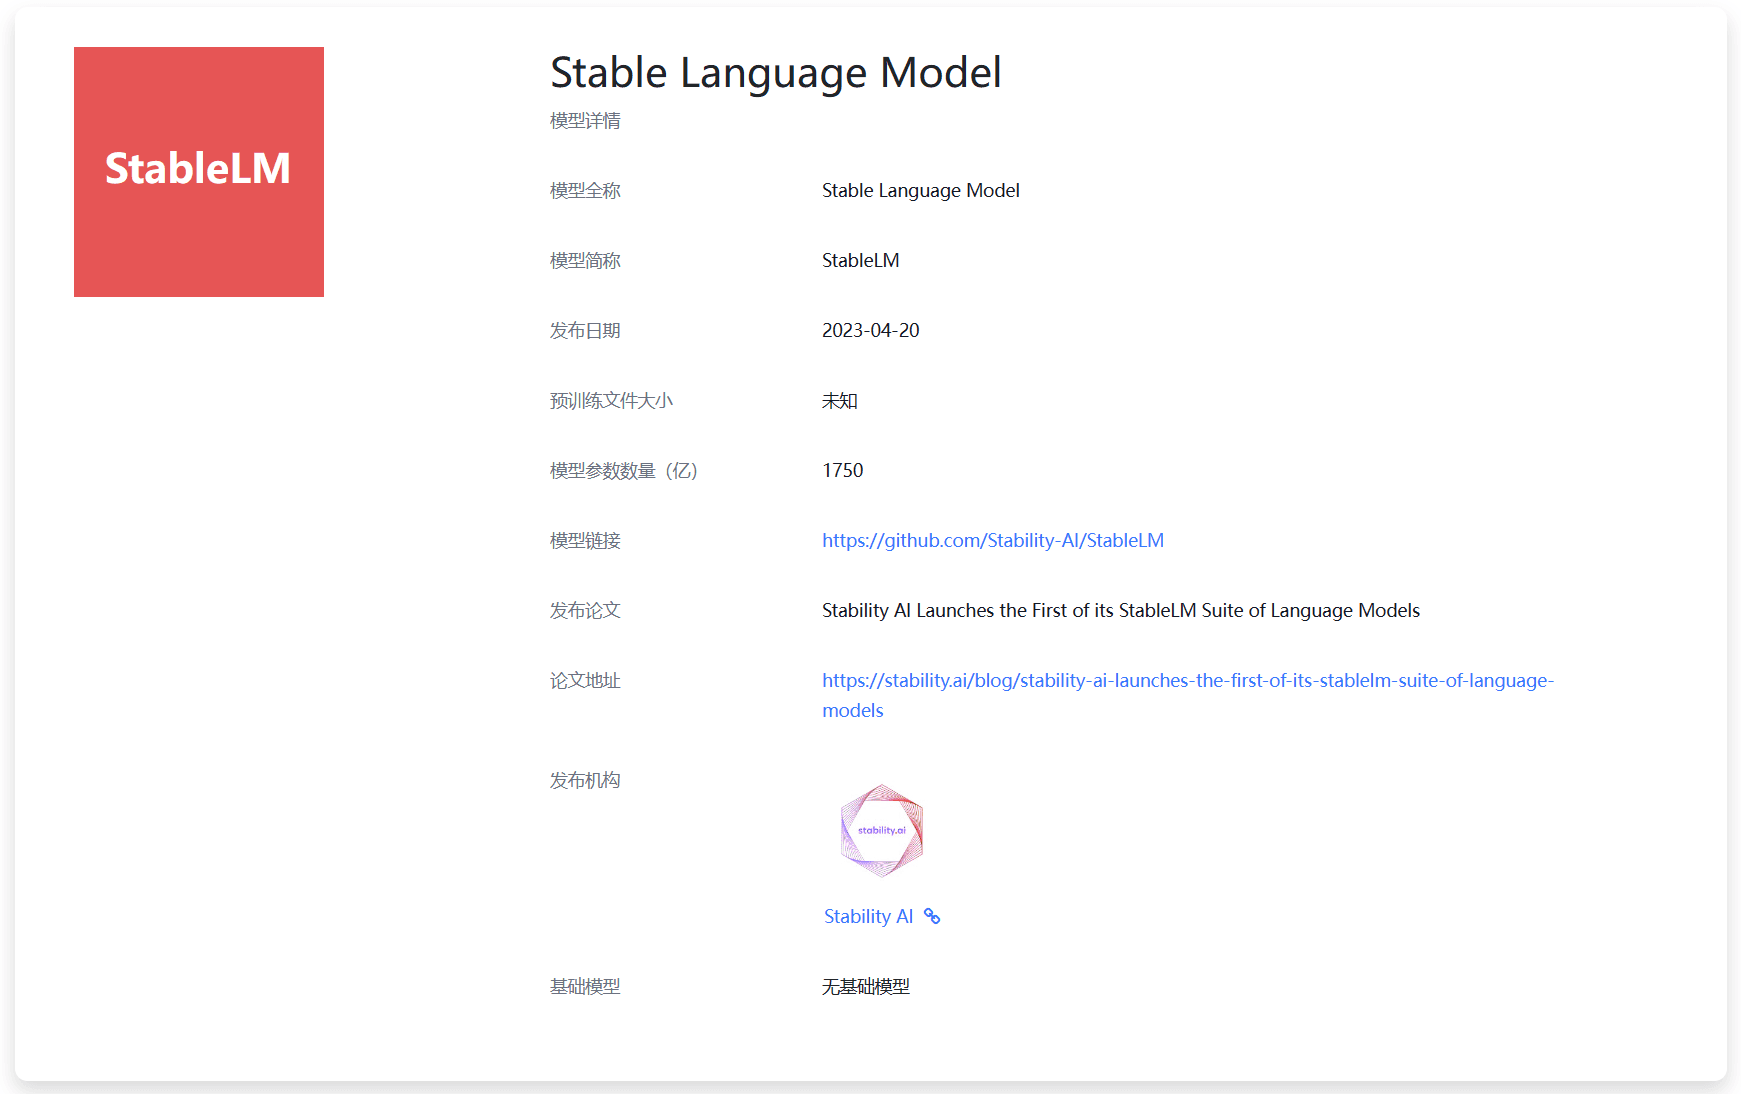
Task: Select the 模型详情 section label
Action: click(584, 120)
